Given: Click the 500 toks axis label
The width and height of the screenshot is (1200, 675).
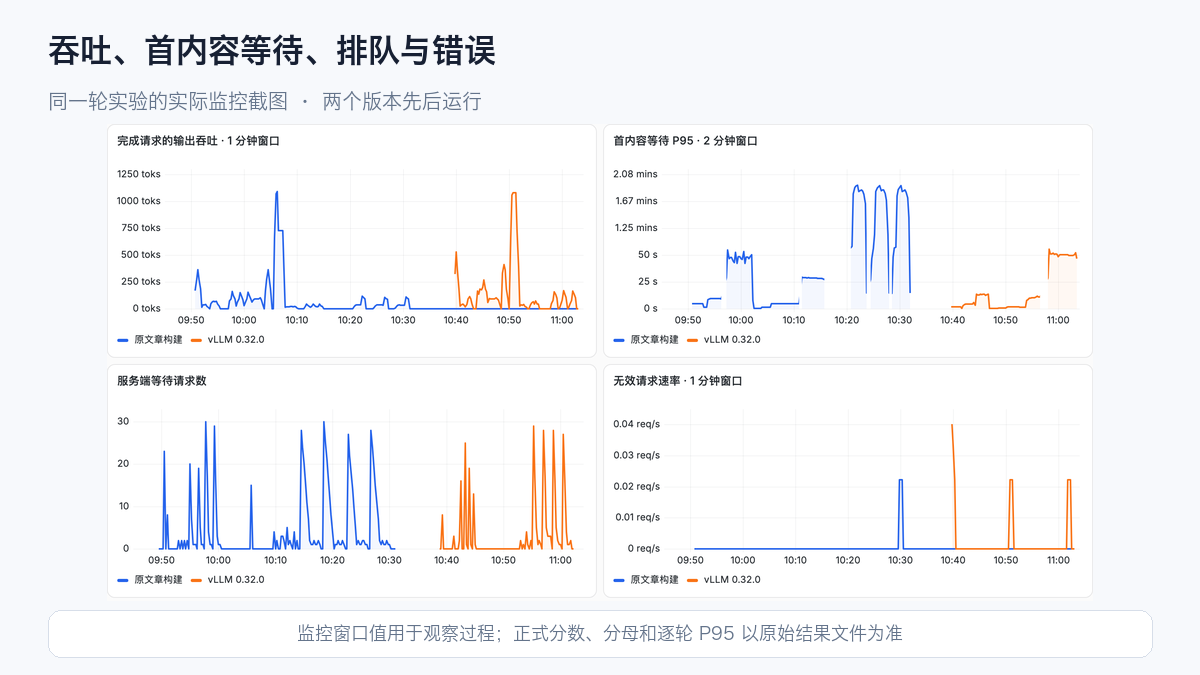Looking at the screenshot, I should [x=141, y=255].
